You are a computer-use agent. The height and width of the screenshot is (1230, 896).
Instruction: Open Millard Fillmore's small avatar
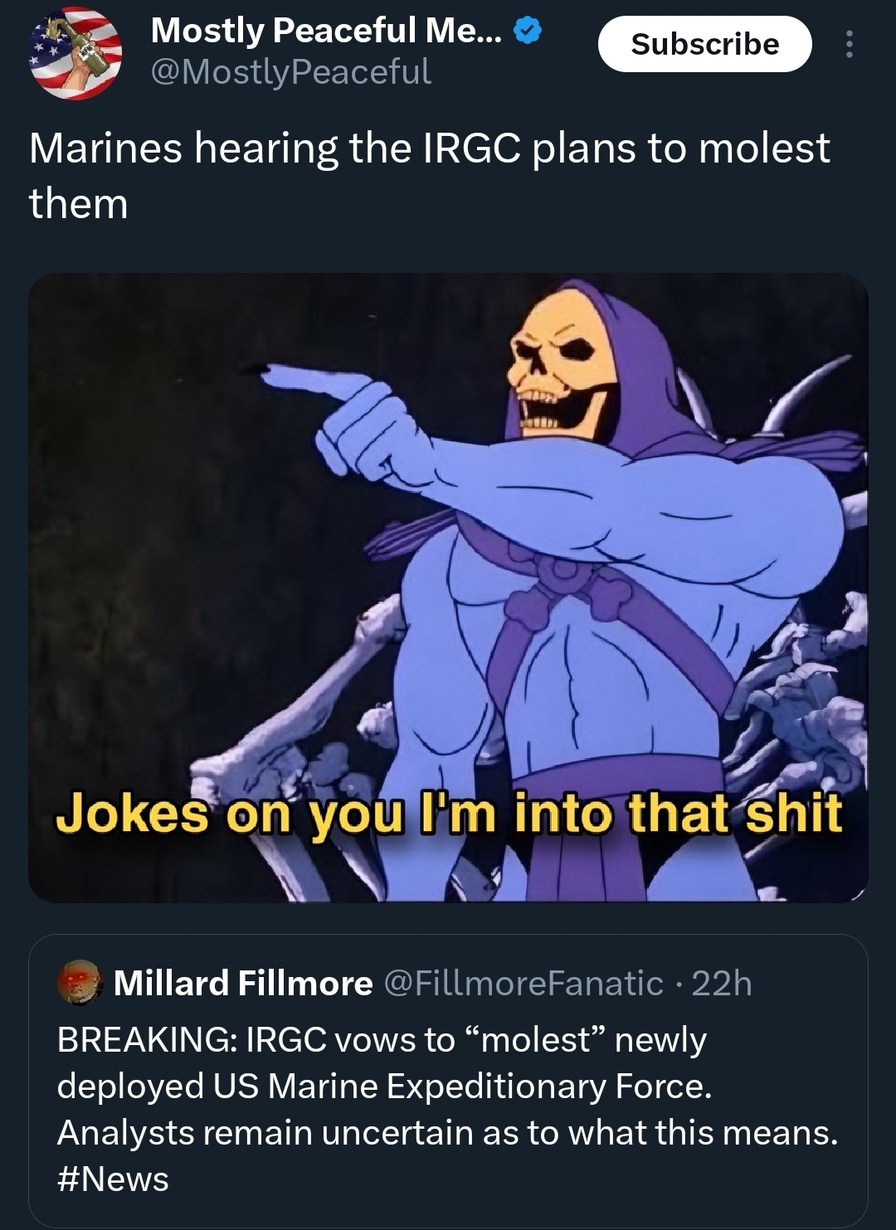coord(80,981)
